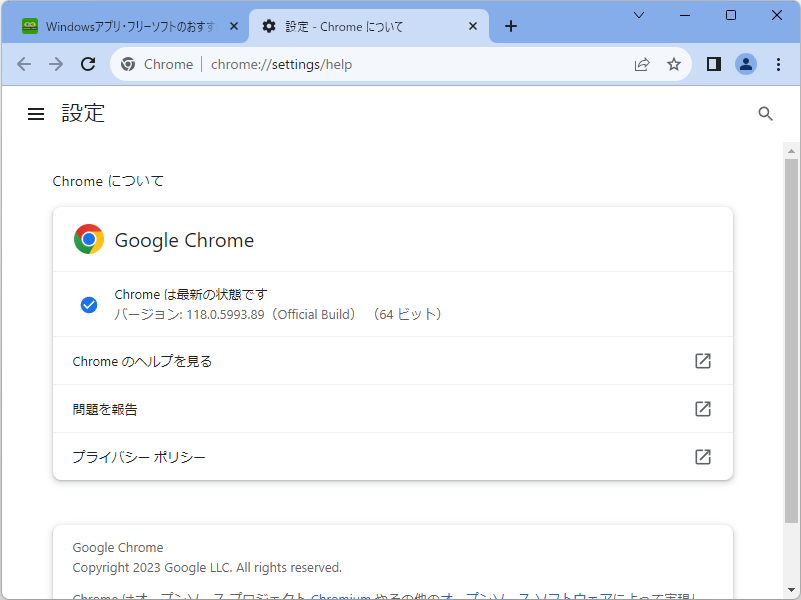The height and width of the screenshot is (600, 801).
Task: Click the share icon in the address bar
Action: [642, 63]
